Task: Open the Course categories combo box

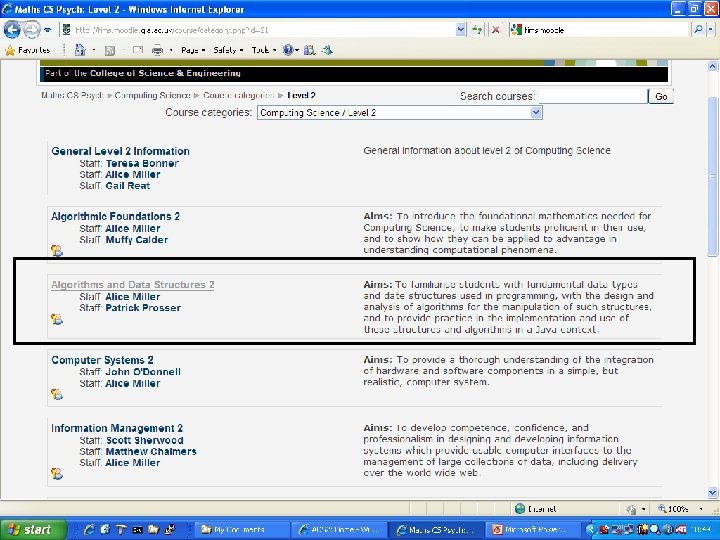Action: 399,112
